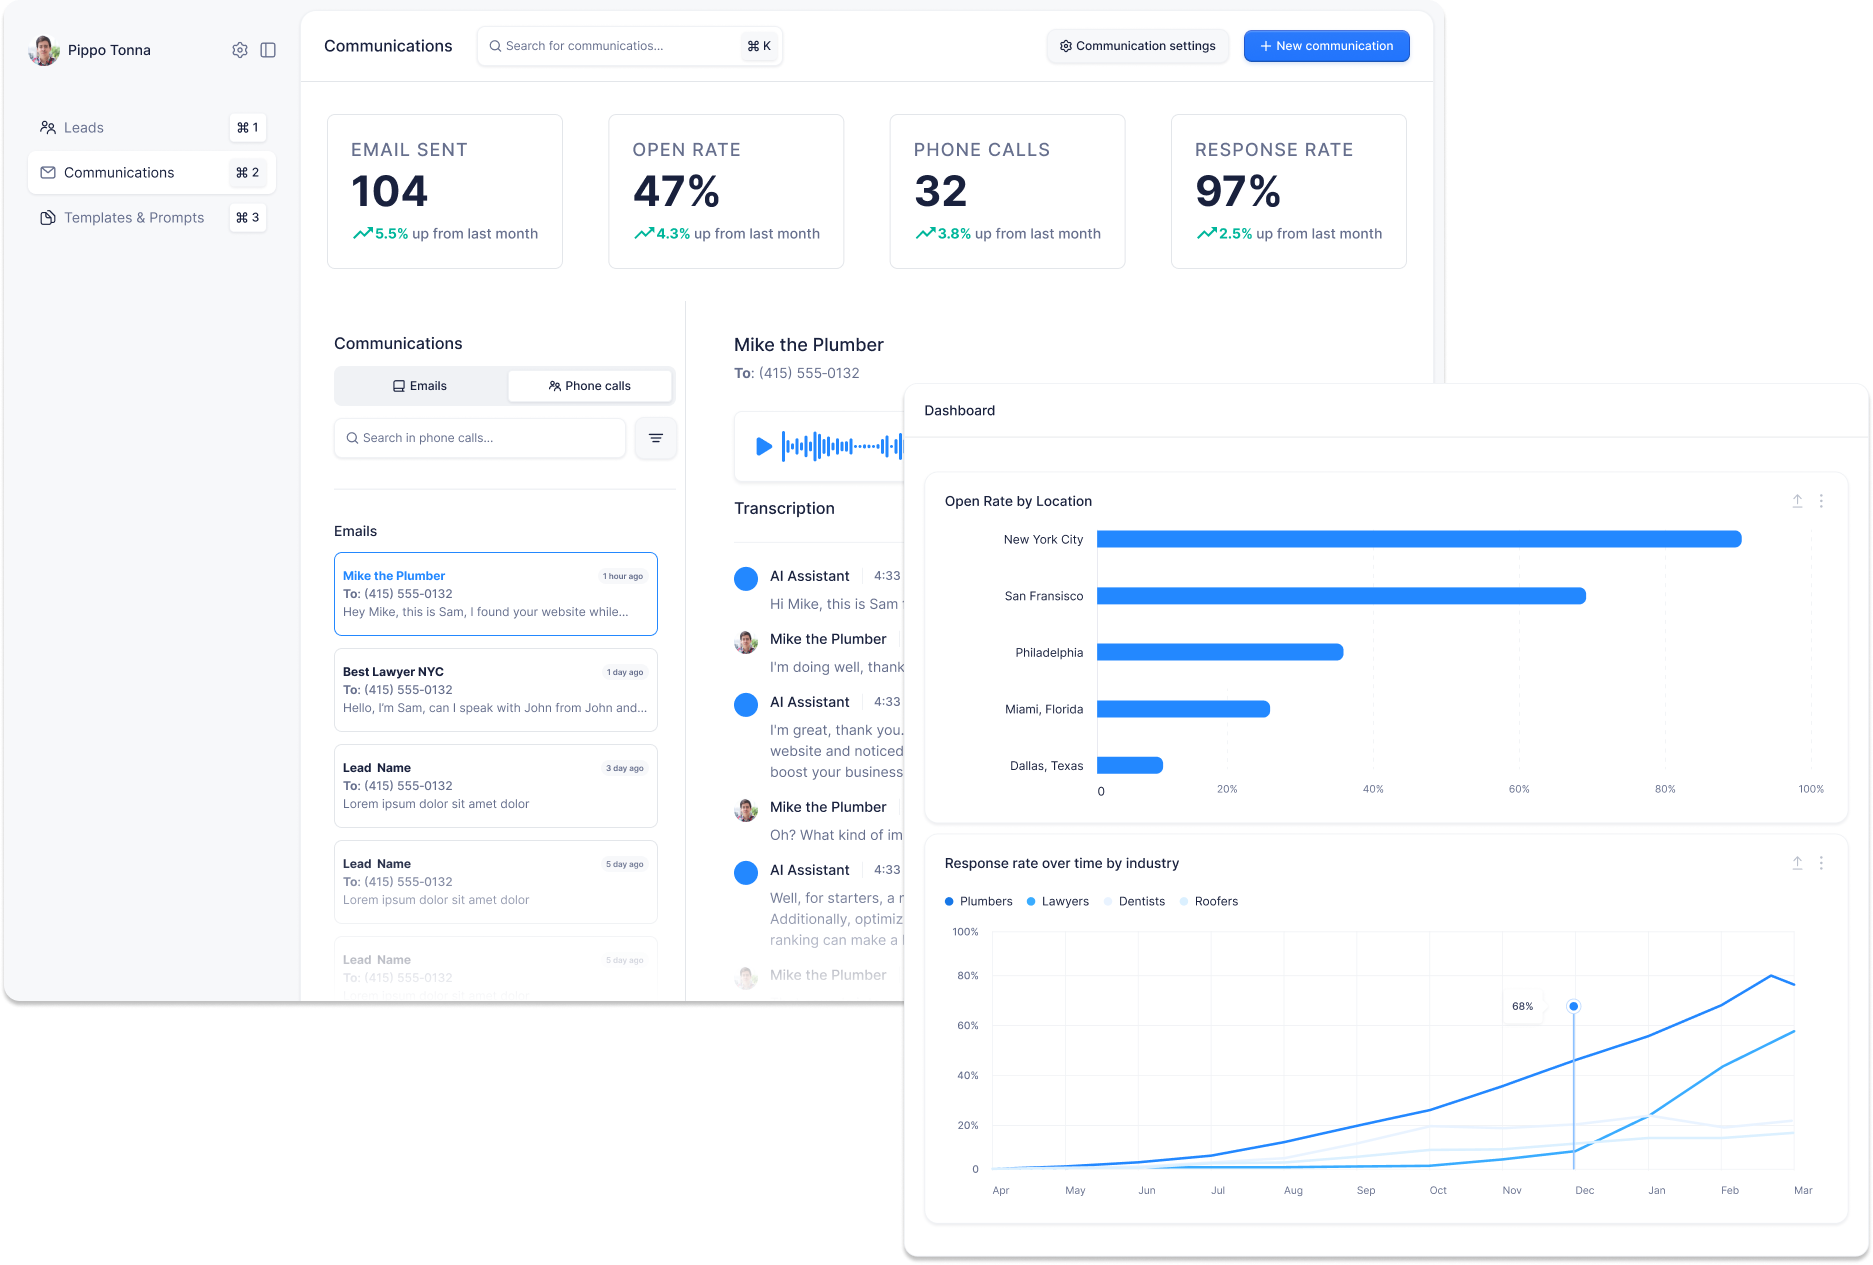Select the Mike the Plumber message card
Viewport: 1873px width, 1265px height.
pyautogui.click(x=496, y=594)
